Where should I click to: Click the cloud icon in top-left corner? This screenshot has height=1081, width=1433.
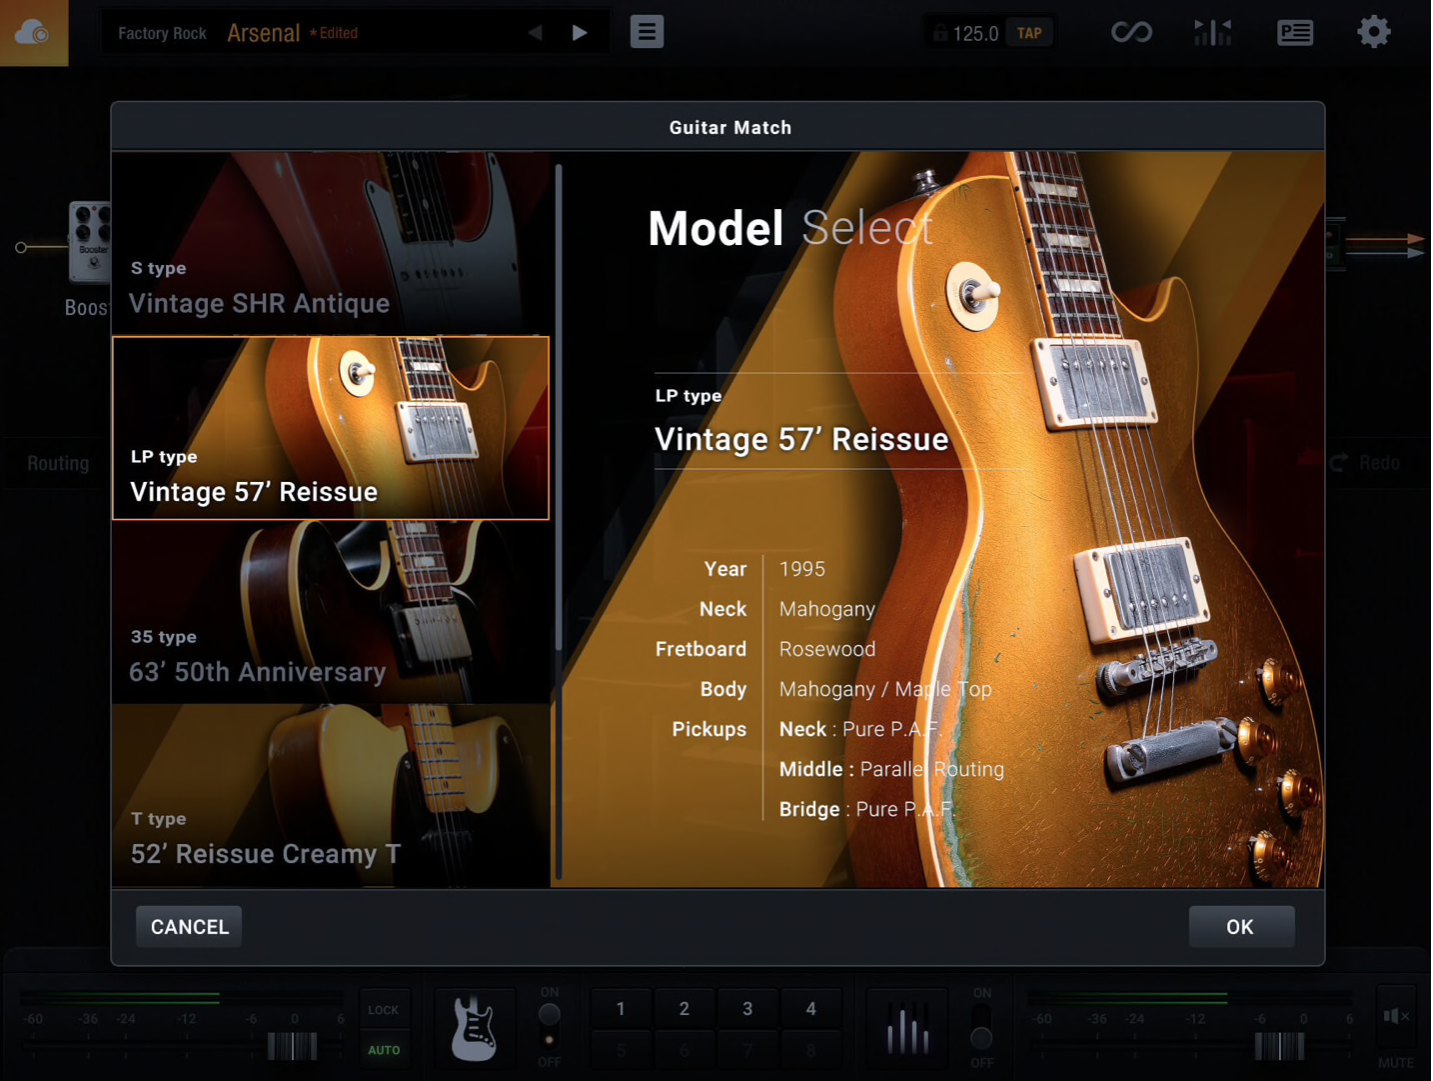34,31
